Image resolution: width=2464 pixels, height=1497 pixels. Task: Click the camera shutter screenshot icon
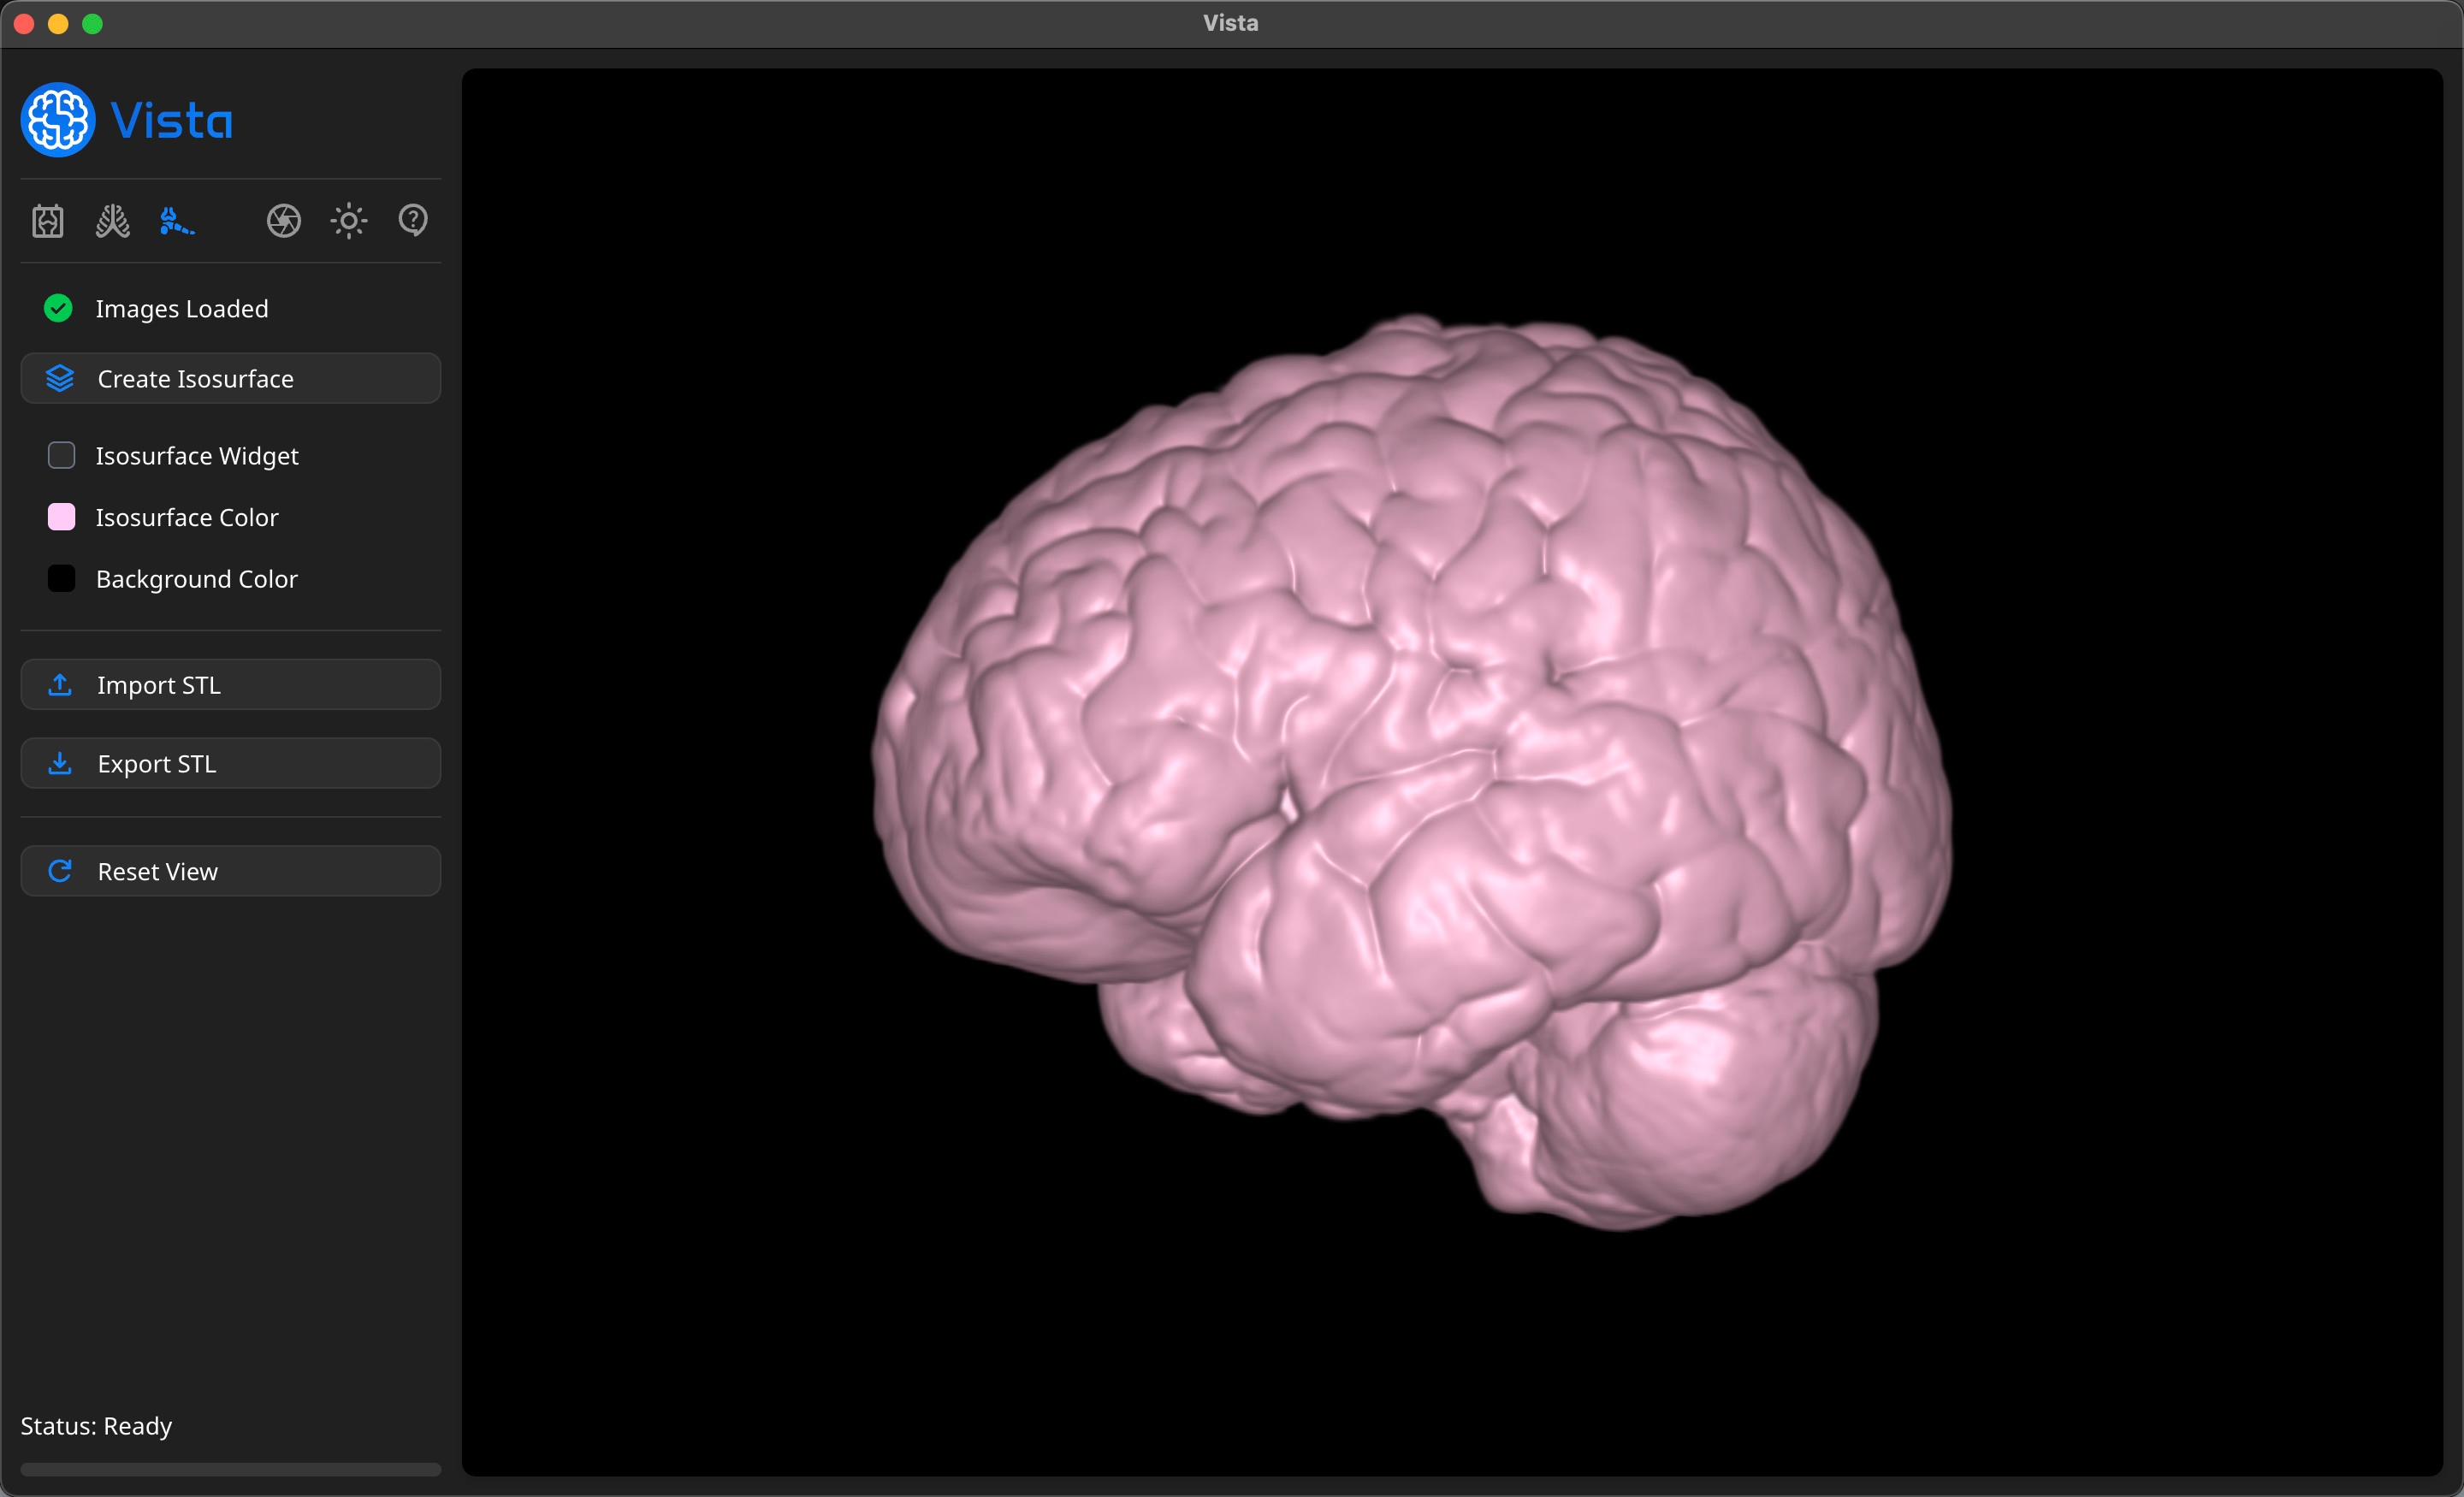[x=284, y=220]
